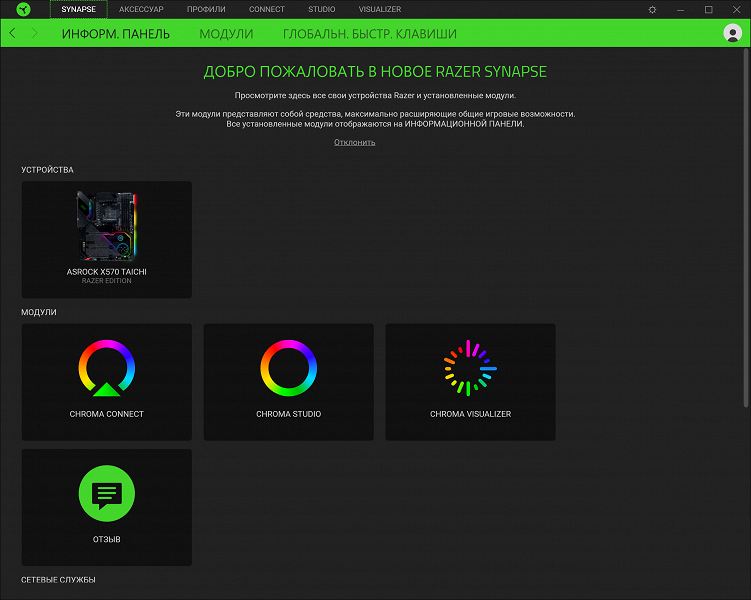This screenshot has width=751, height=600.
Task: Click the СЕТЕВЫЕ СЛУЖБЫ section heading
Action: click(58, 580)
